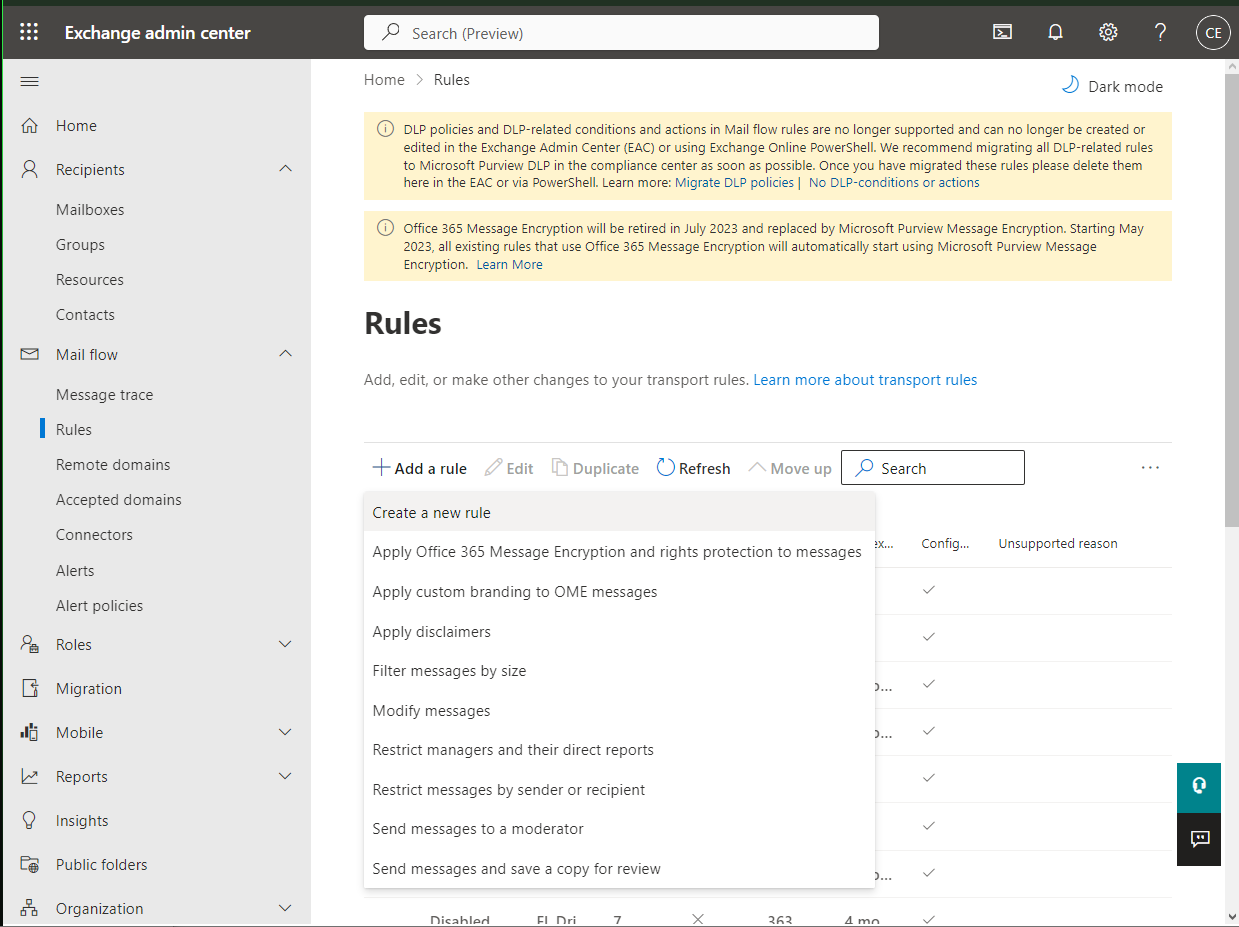Open Accepted domains in sidebar

point(119,499)
